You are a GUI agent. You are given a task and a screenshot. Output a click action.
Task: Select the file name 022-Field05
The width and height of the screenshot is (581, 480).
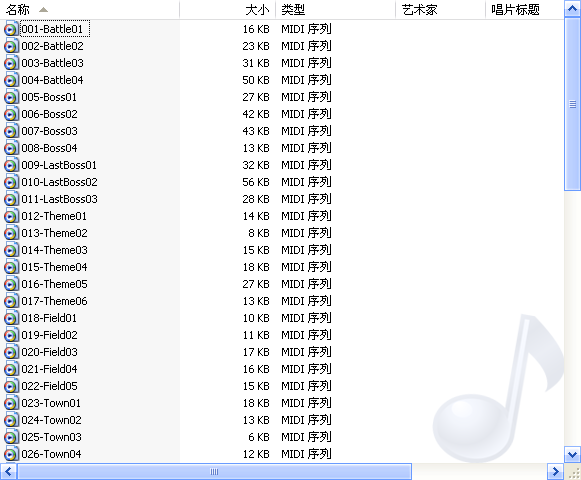pos(49,386)
